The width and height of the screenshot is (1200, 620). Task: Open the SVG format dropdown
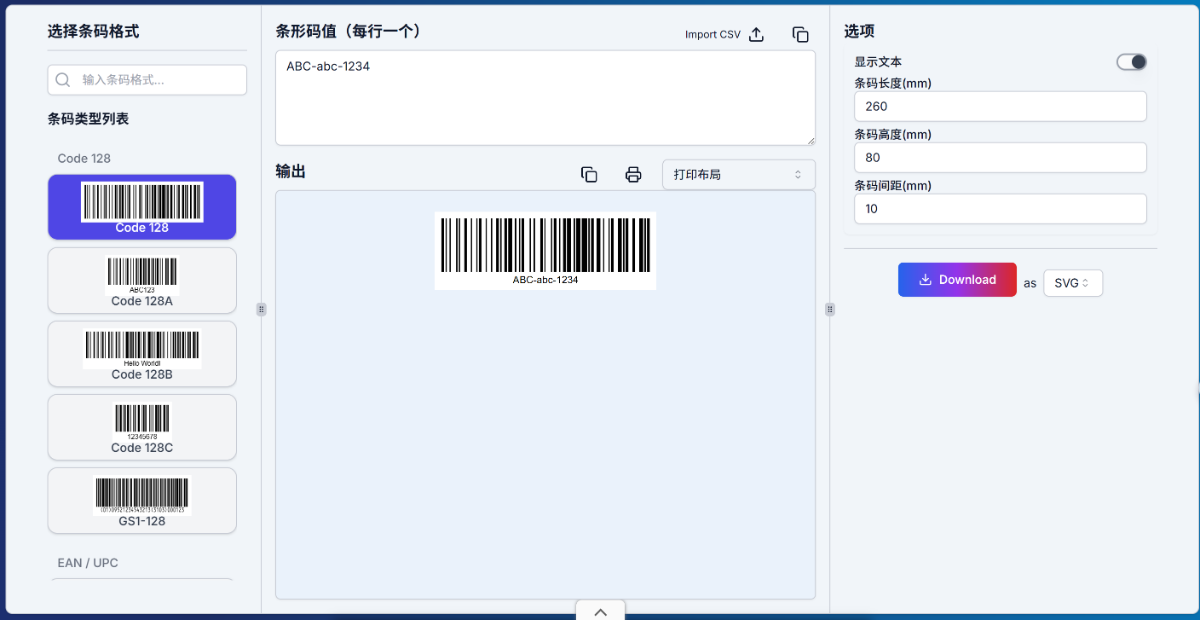point(1073,283)
